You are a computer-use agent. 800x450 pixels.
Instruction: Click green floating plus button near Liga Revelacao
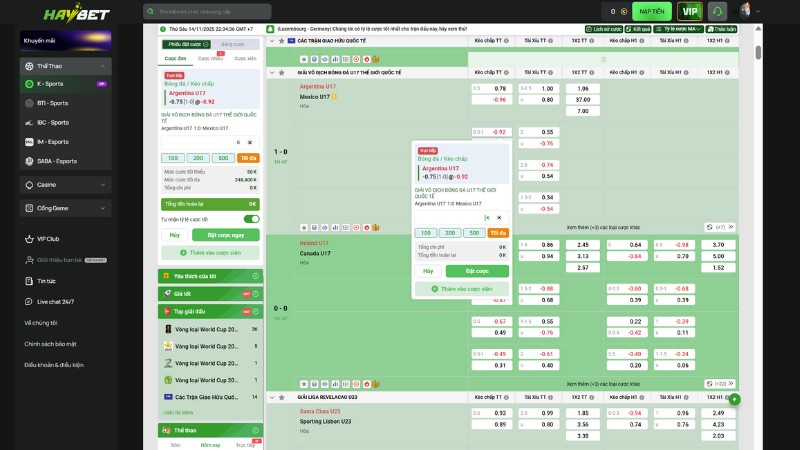coord(735,399)
